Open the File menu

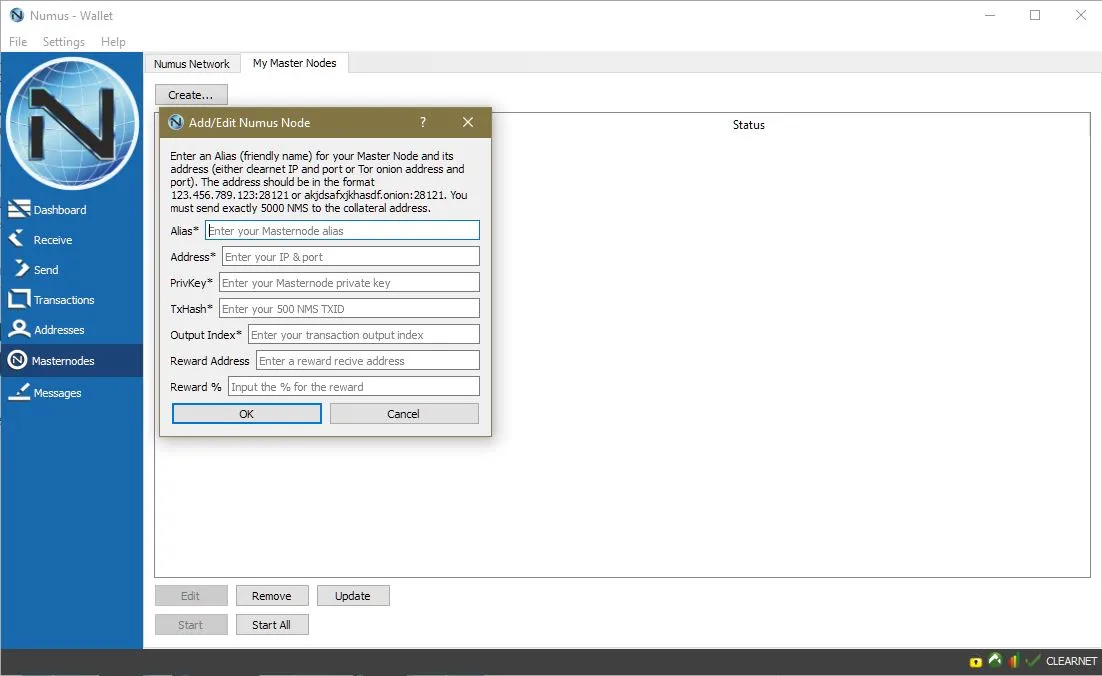click(18, 41)
